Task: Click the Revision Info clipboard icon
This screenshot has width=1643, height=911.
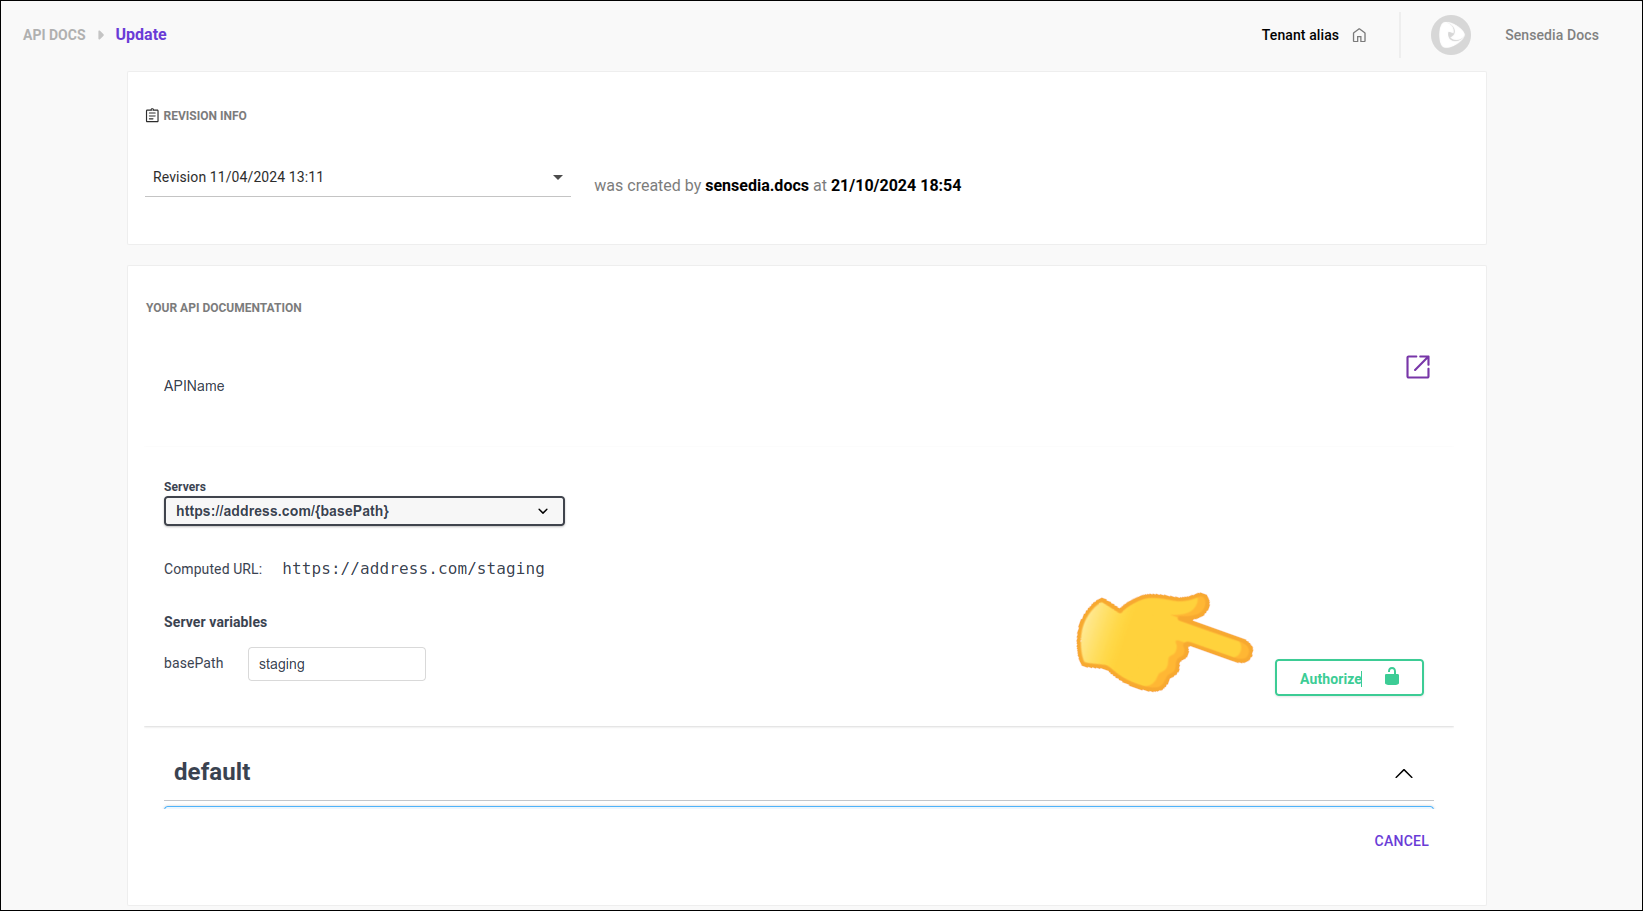Action: (151, 115)
